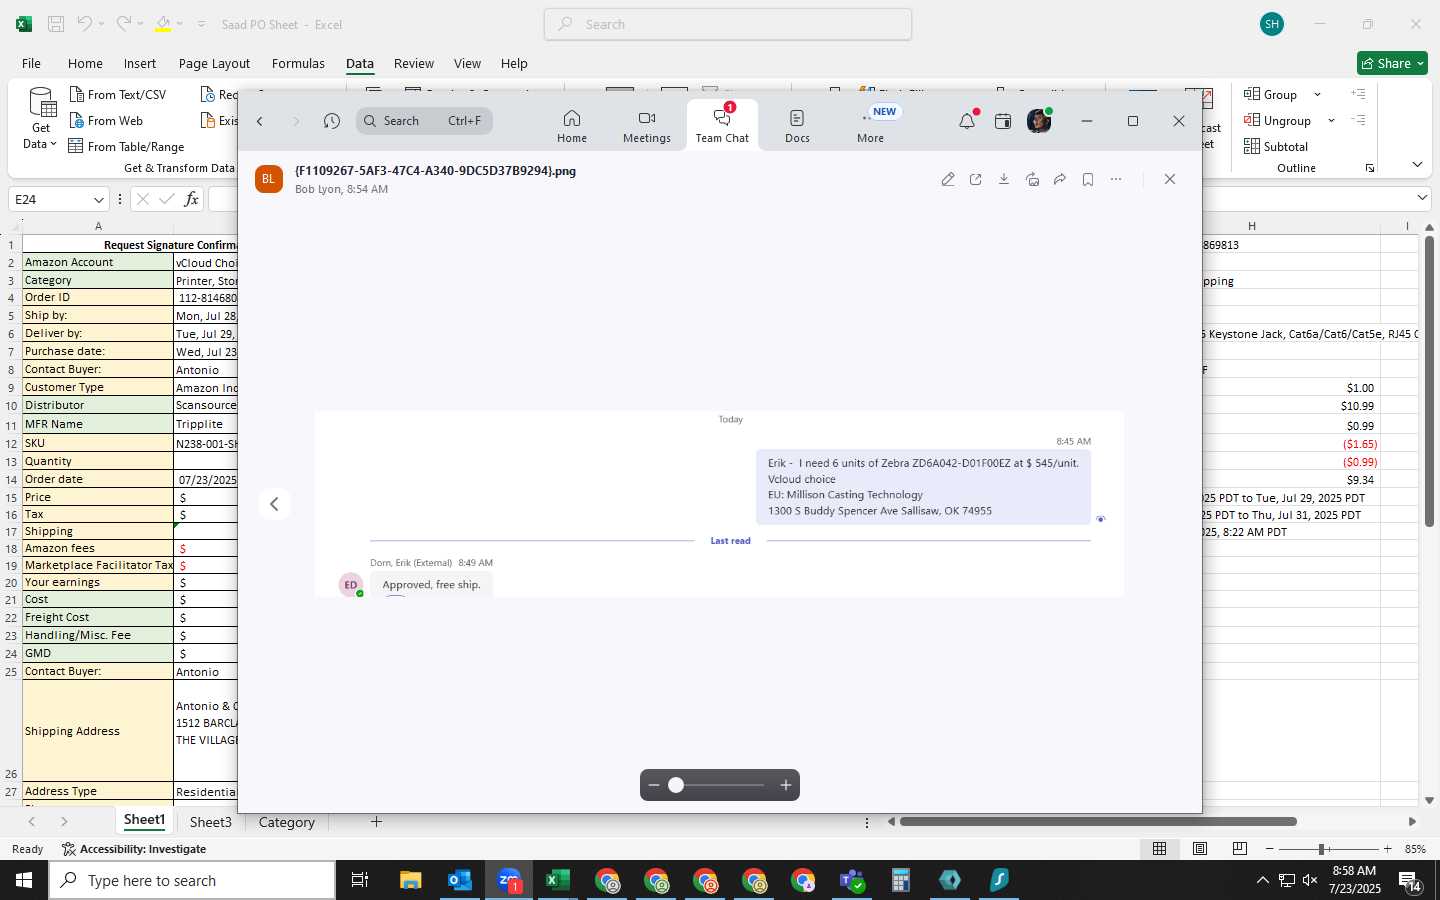1440x900 pixels.
Task: Click From Table/Range in Excel
Action: tap(126, 146)
